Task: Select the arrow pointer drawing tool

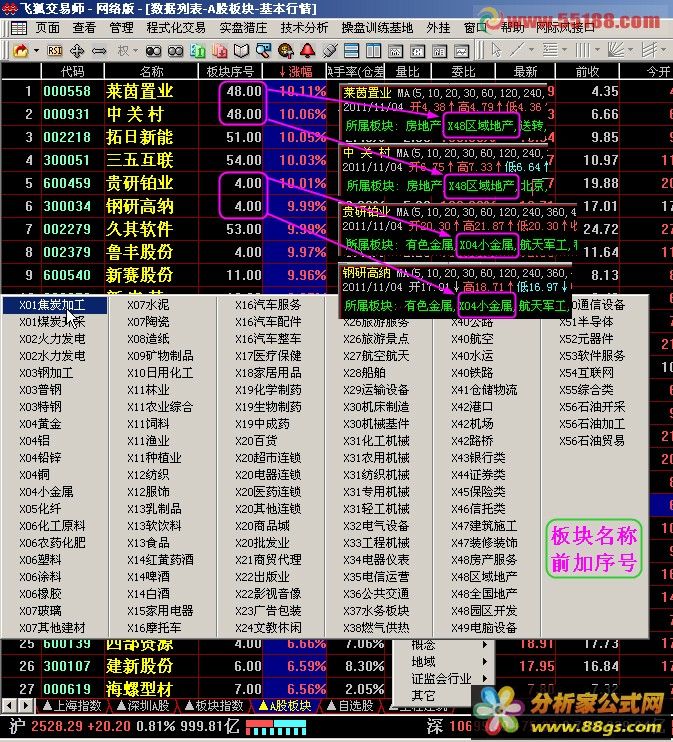Action: coord(496,50)
